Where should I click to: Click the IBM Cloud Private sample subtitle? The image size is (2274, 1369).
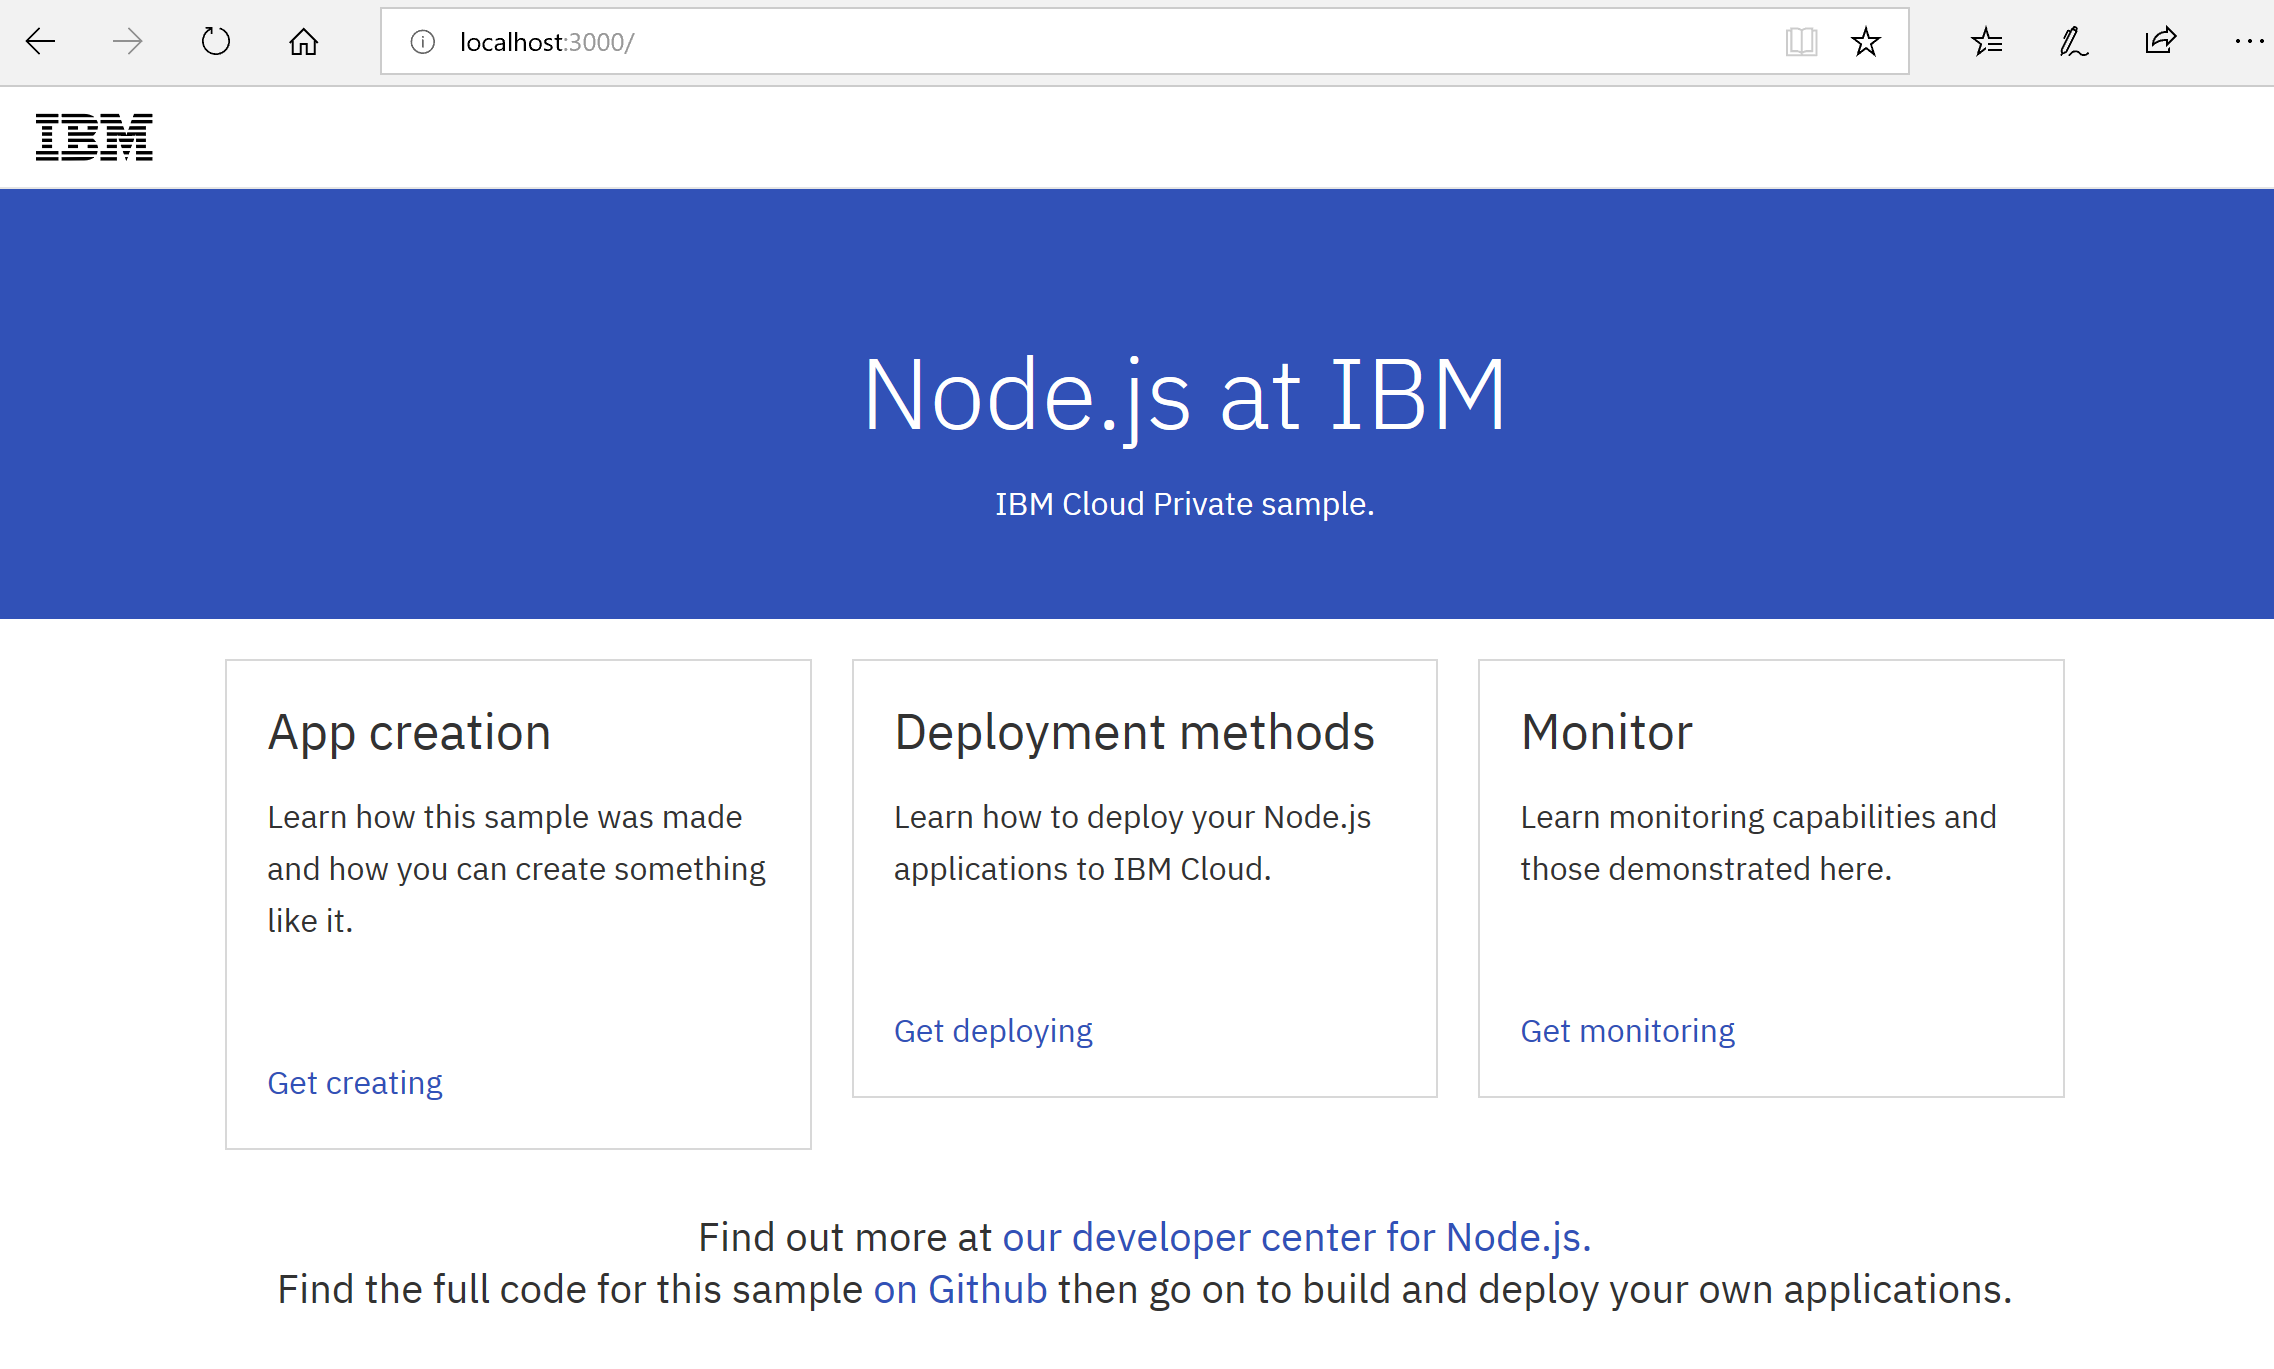(1184, 504)
